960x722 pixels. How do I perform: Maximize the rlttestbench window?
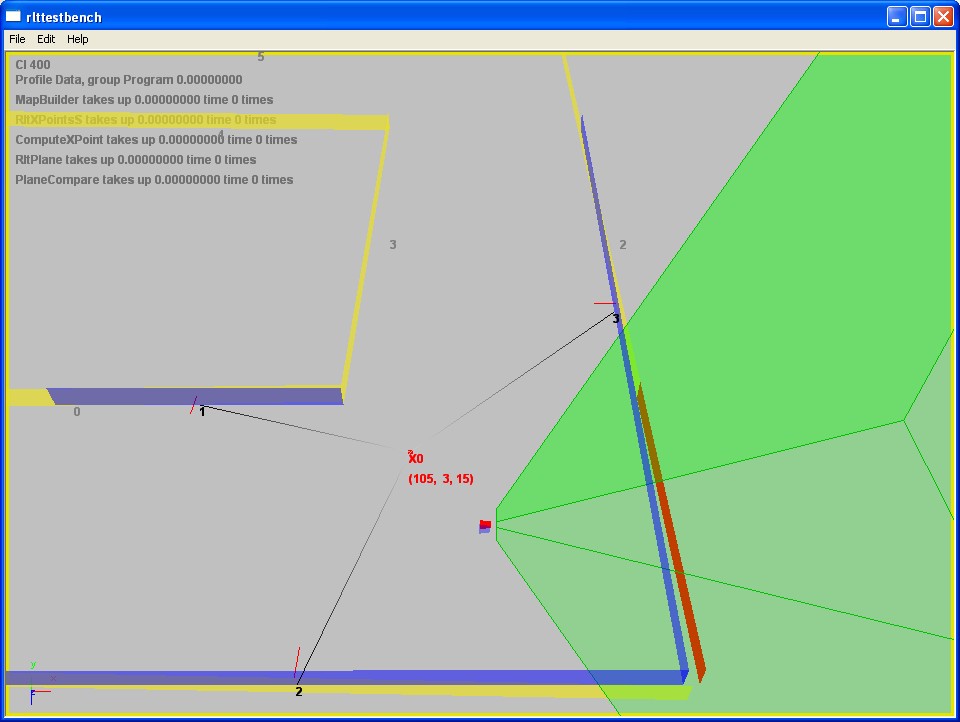pyautogui.click(x=919, y=16)
